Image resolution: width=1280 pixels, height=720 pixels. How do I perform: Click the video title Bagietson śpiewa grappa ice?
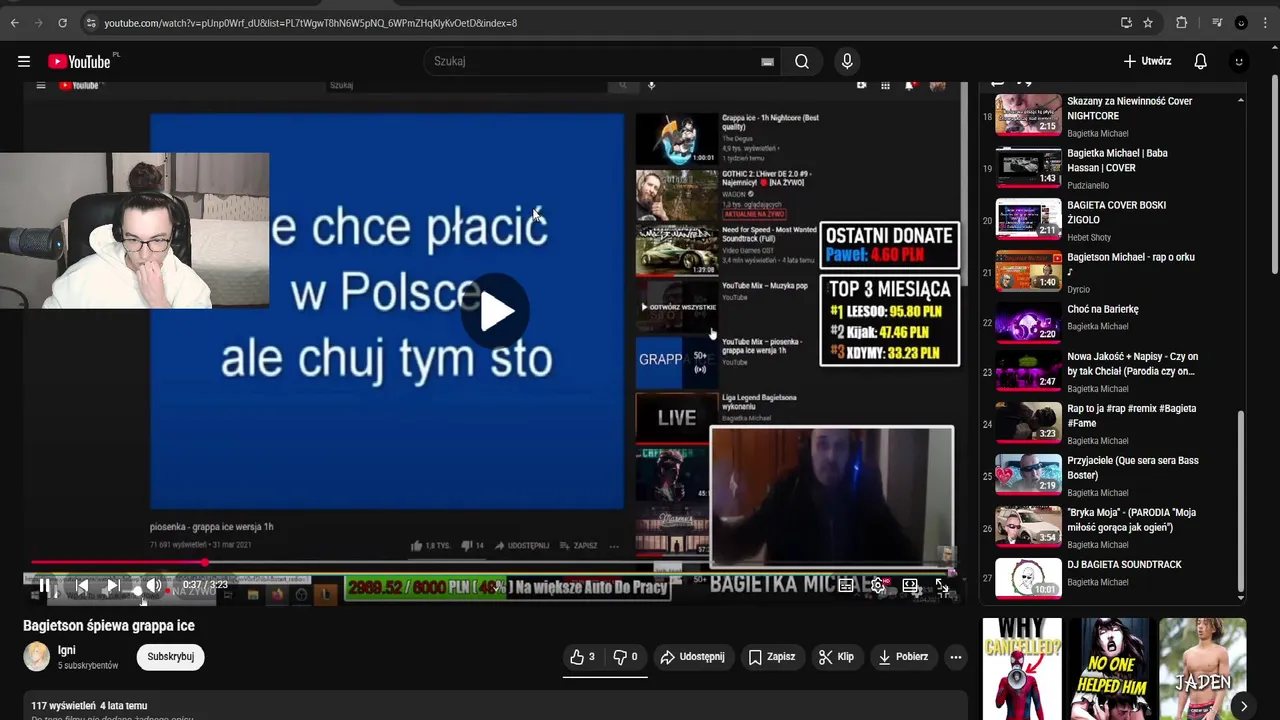pyautogui.click(x=109, y=626)
